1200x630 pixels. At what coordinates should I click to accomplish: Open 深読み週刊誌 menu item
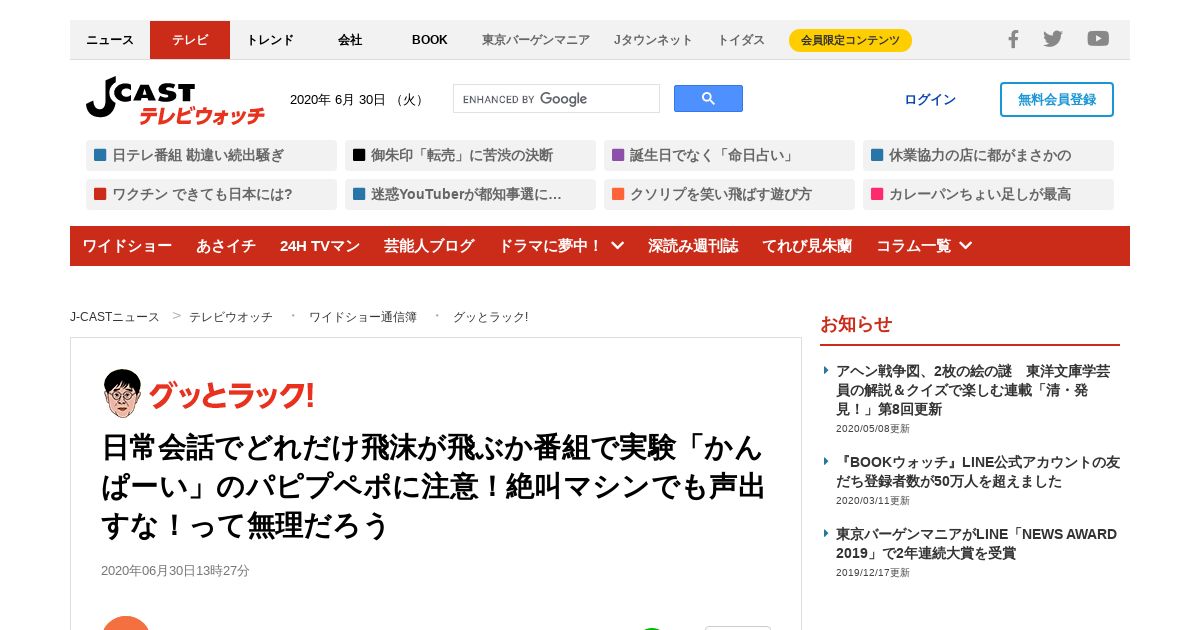point(693,246)
